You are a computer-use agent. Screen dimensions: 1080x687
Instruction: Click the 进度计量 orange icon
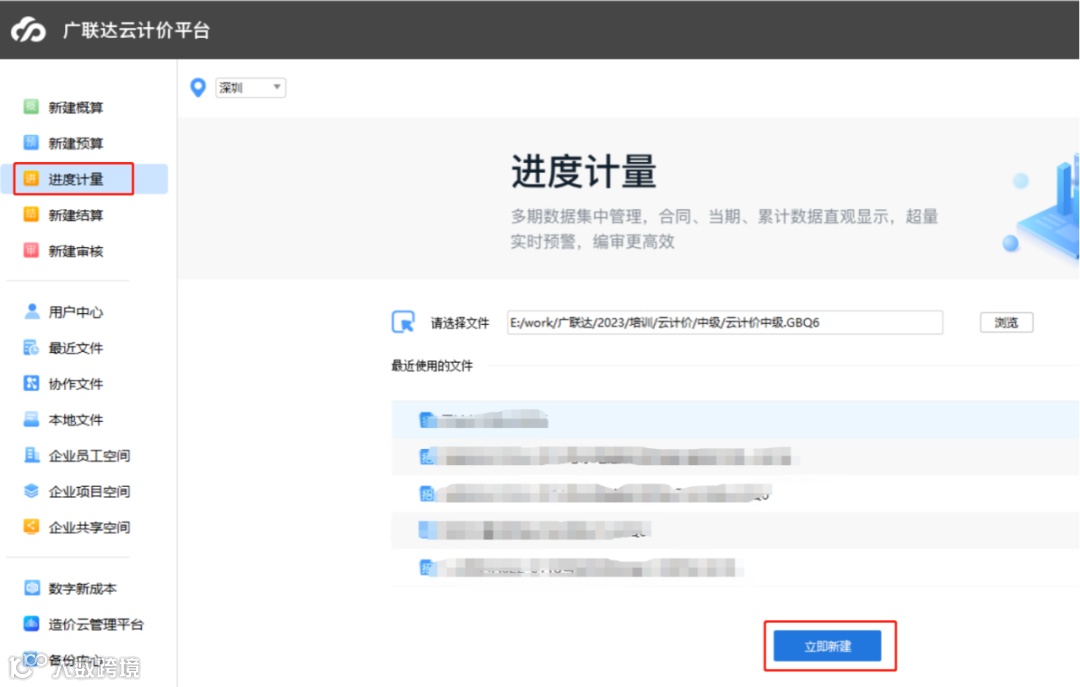[x=31, y=178]
